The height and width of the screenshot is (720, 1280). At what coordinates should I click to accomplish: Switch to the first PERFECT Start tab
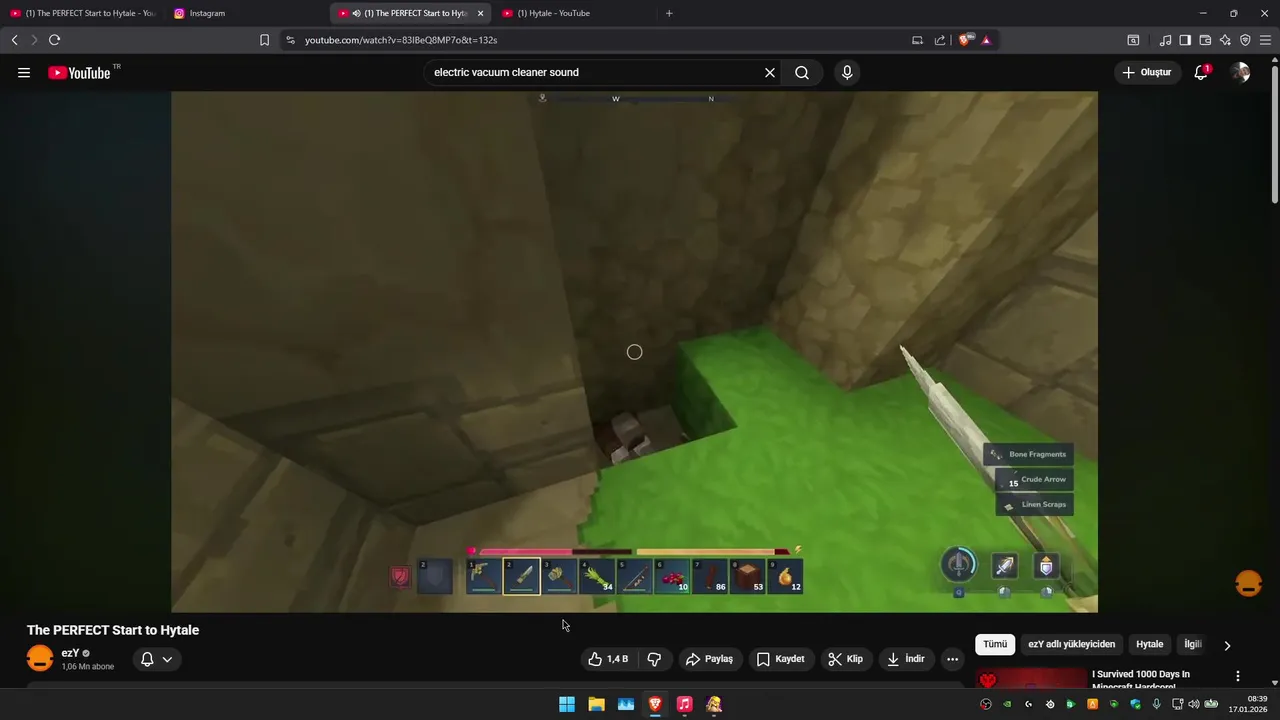83,13
